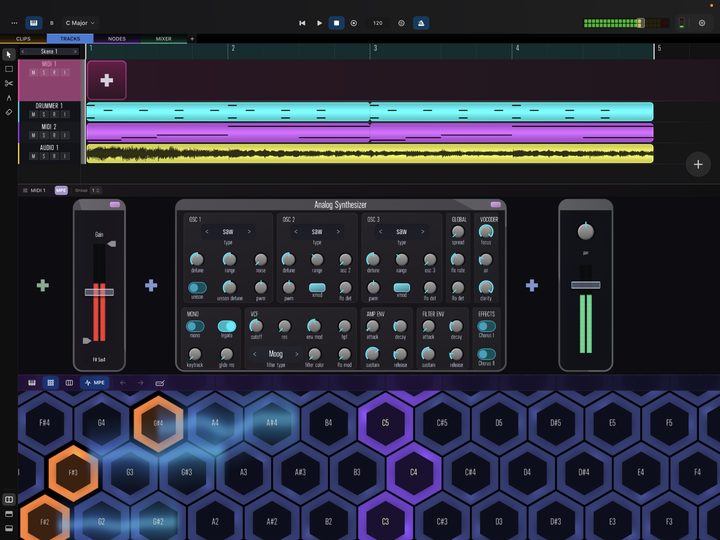Screen dimensions: 720x540
Task: Choose next filter type after Moog
Action: [297, 354]
